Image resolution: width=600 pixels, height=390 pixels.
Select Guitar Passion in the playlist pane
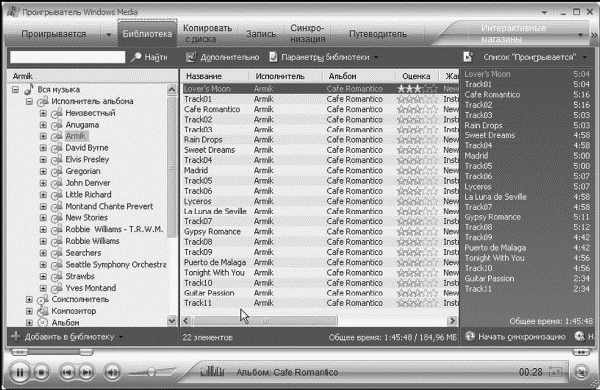point(527,279)
